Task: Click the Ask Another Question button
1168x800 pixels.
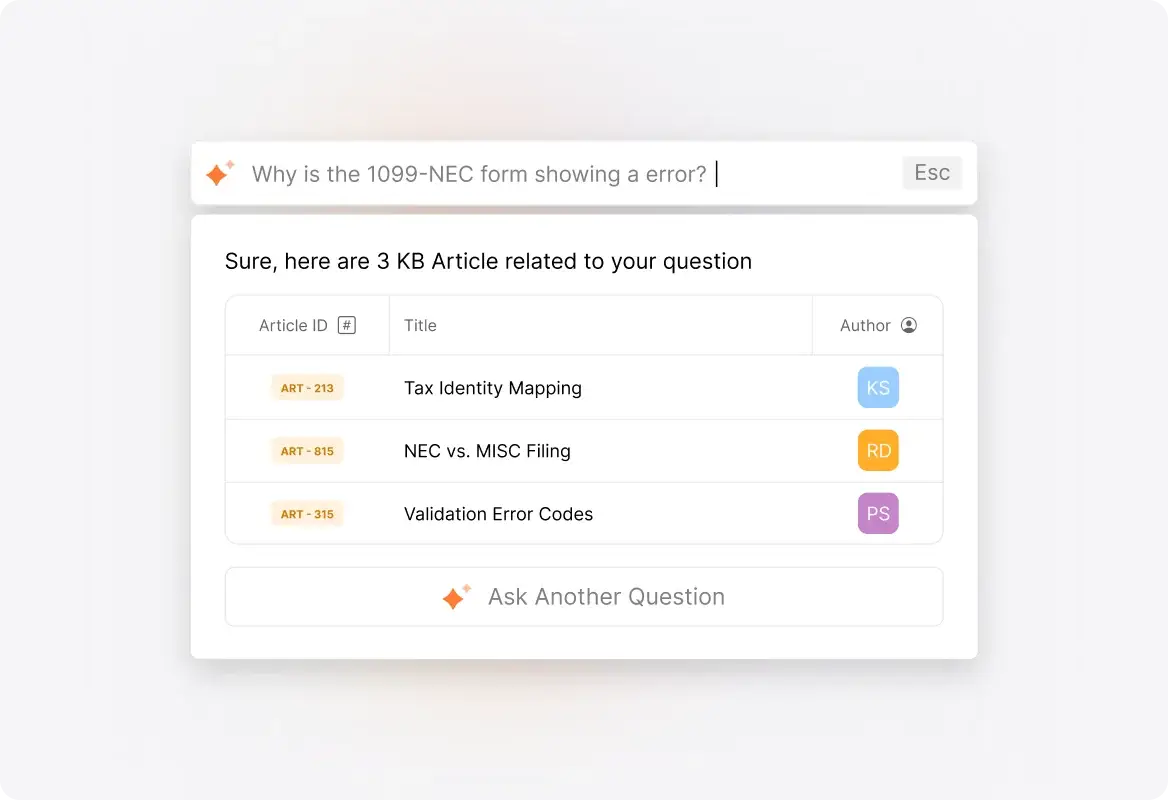Action: [584, 597]
